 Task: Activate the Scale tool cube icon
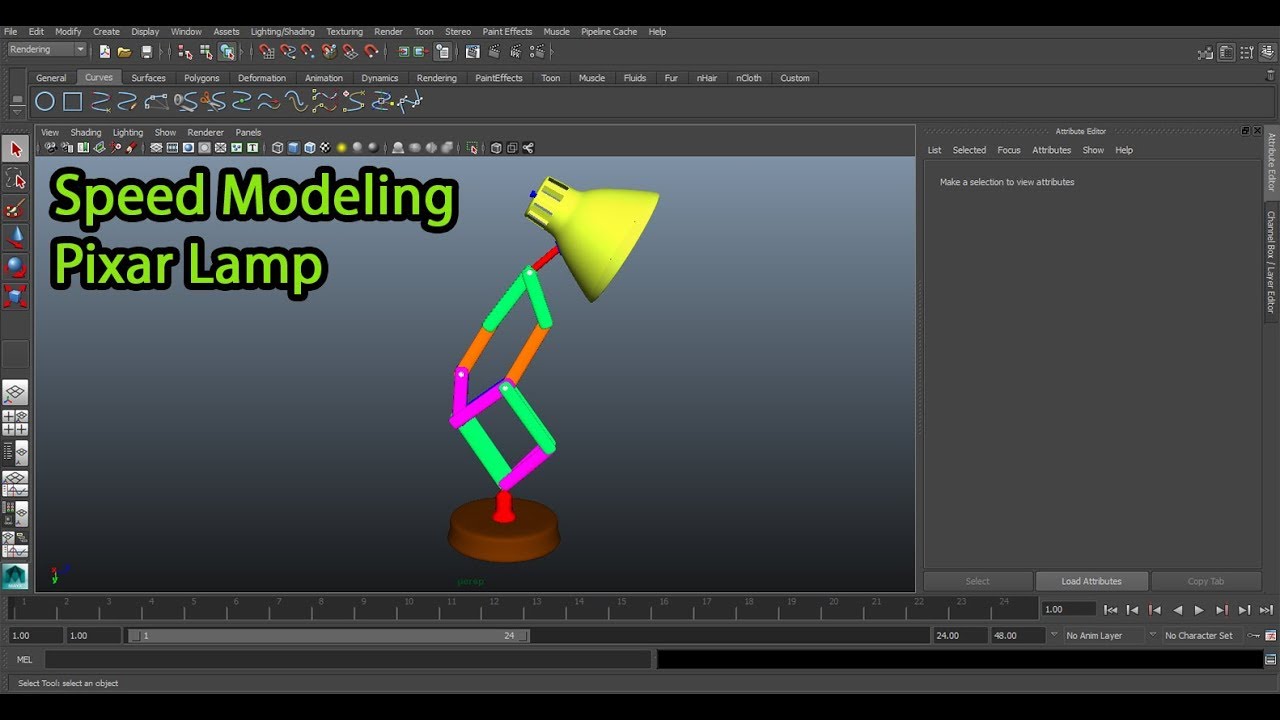15,296
